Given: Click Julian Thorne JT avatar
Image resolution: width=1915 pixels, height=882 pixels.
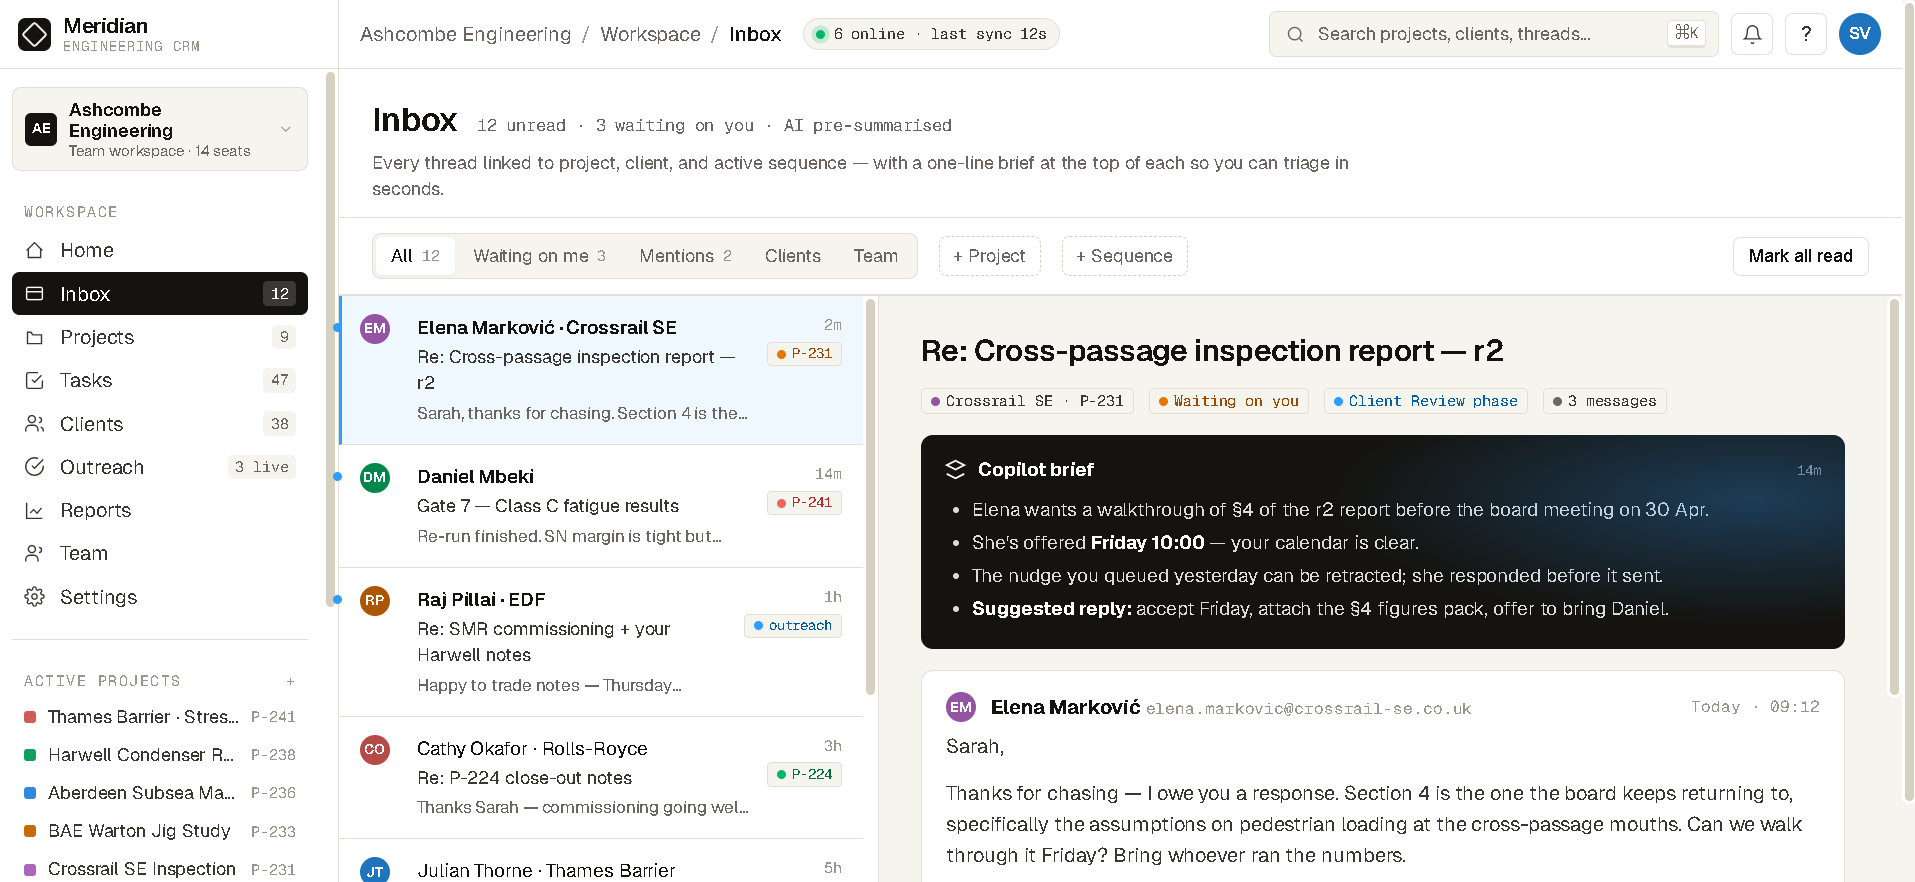Looking at the screenshot, I should (375, 870).
